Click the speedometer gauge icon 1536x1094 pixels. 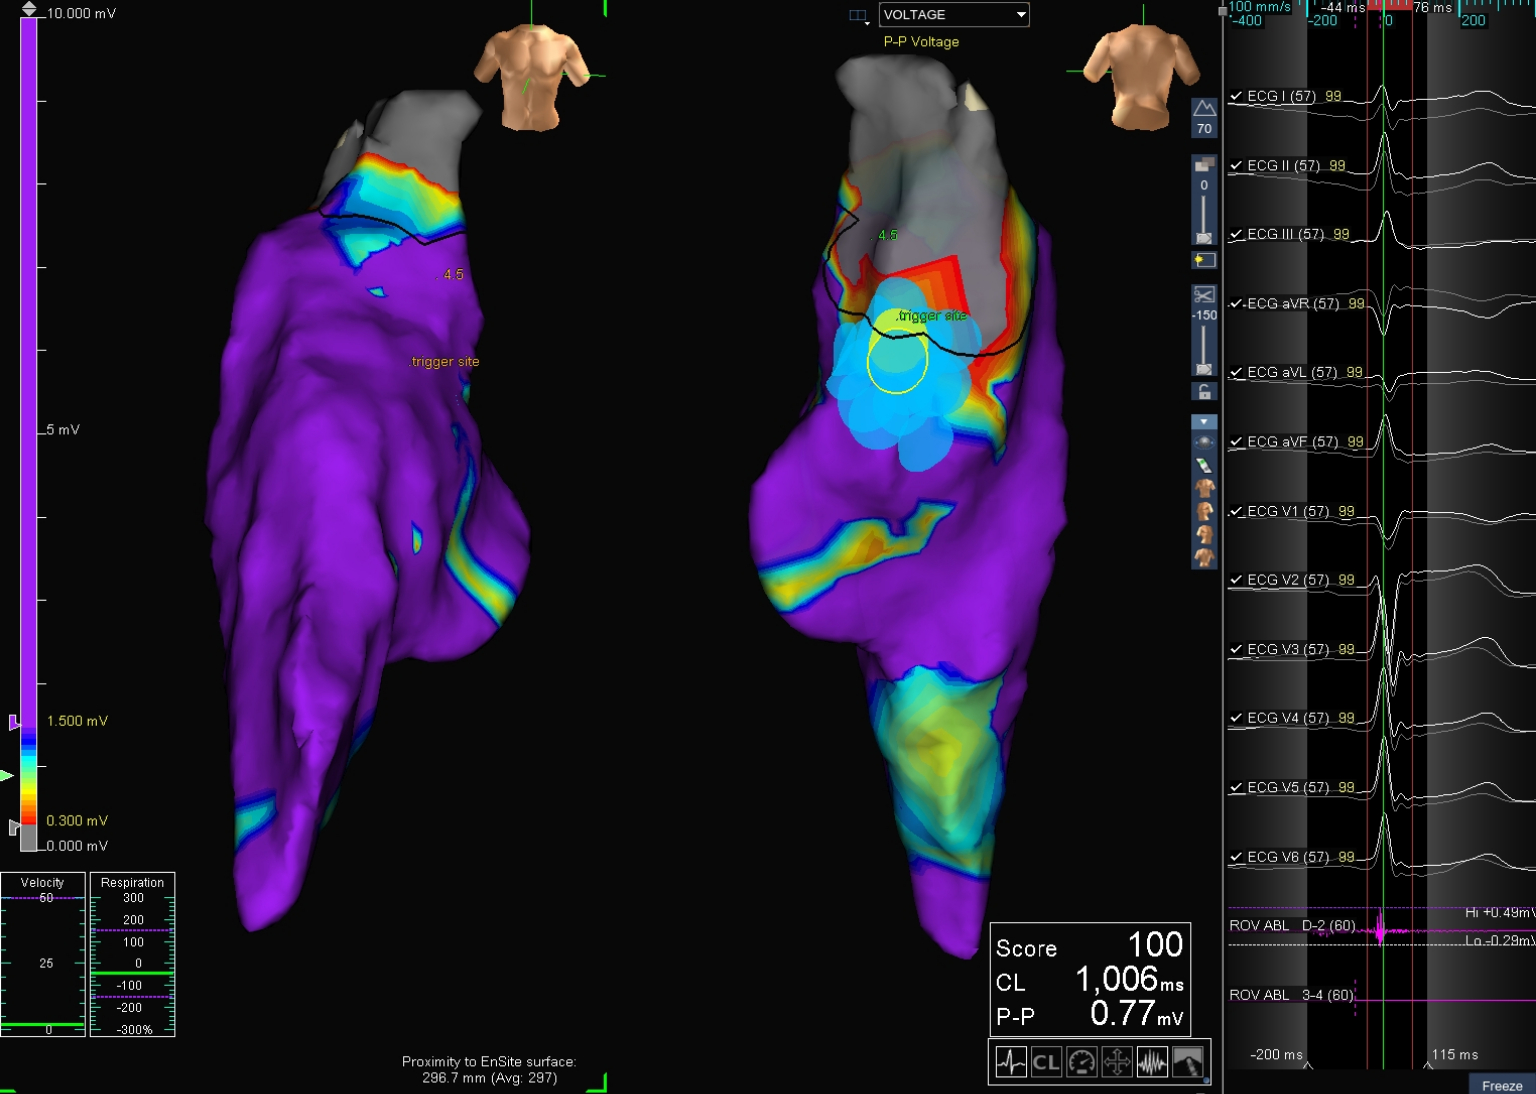point(1082,1062)
